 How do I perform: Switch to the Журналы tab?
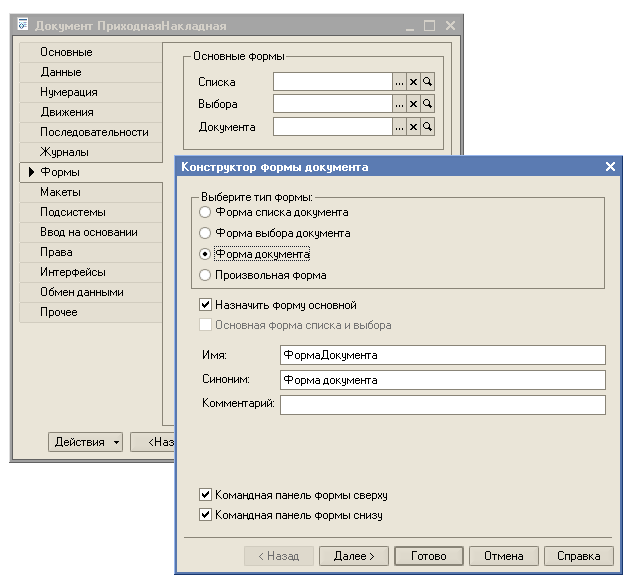point(91,152)
